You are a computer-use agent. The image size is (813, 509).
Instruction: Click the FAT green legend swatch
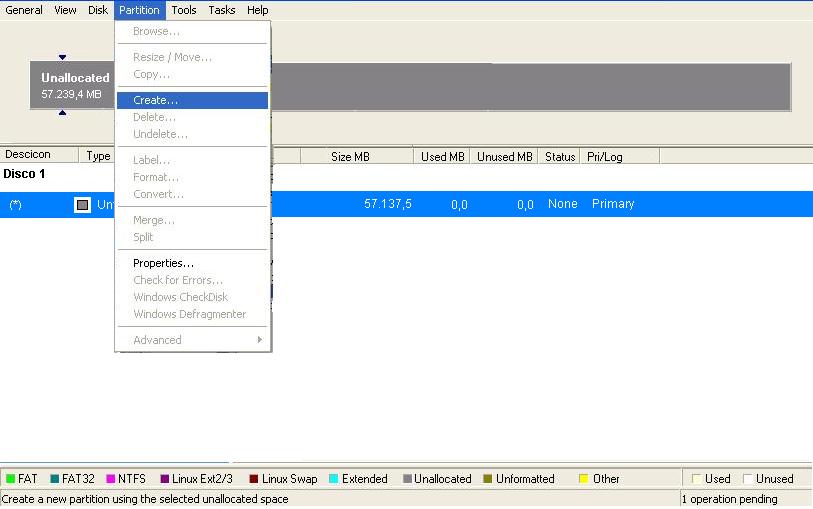coord(10,479)
